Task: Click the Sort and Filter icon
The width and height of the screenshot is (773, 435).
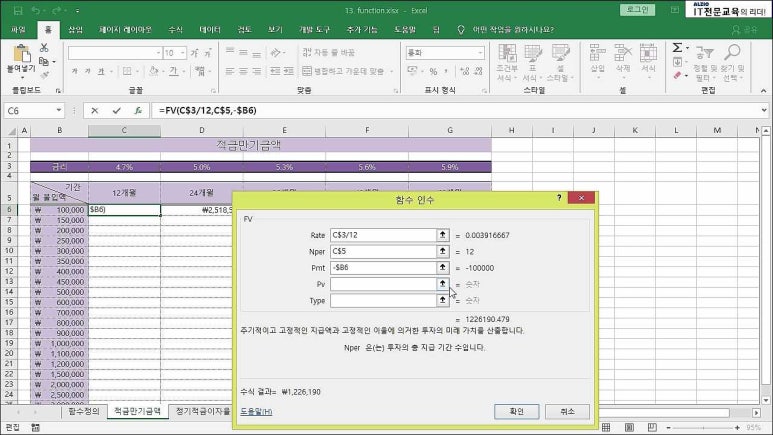Action: pyautogui.click(x=704, y=53)
